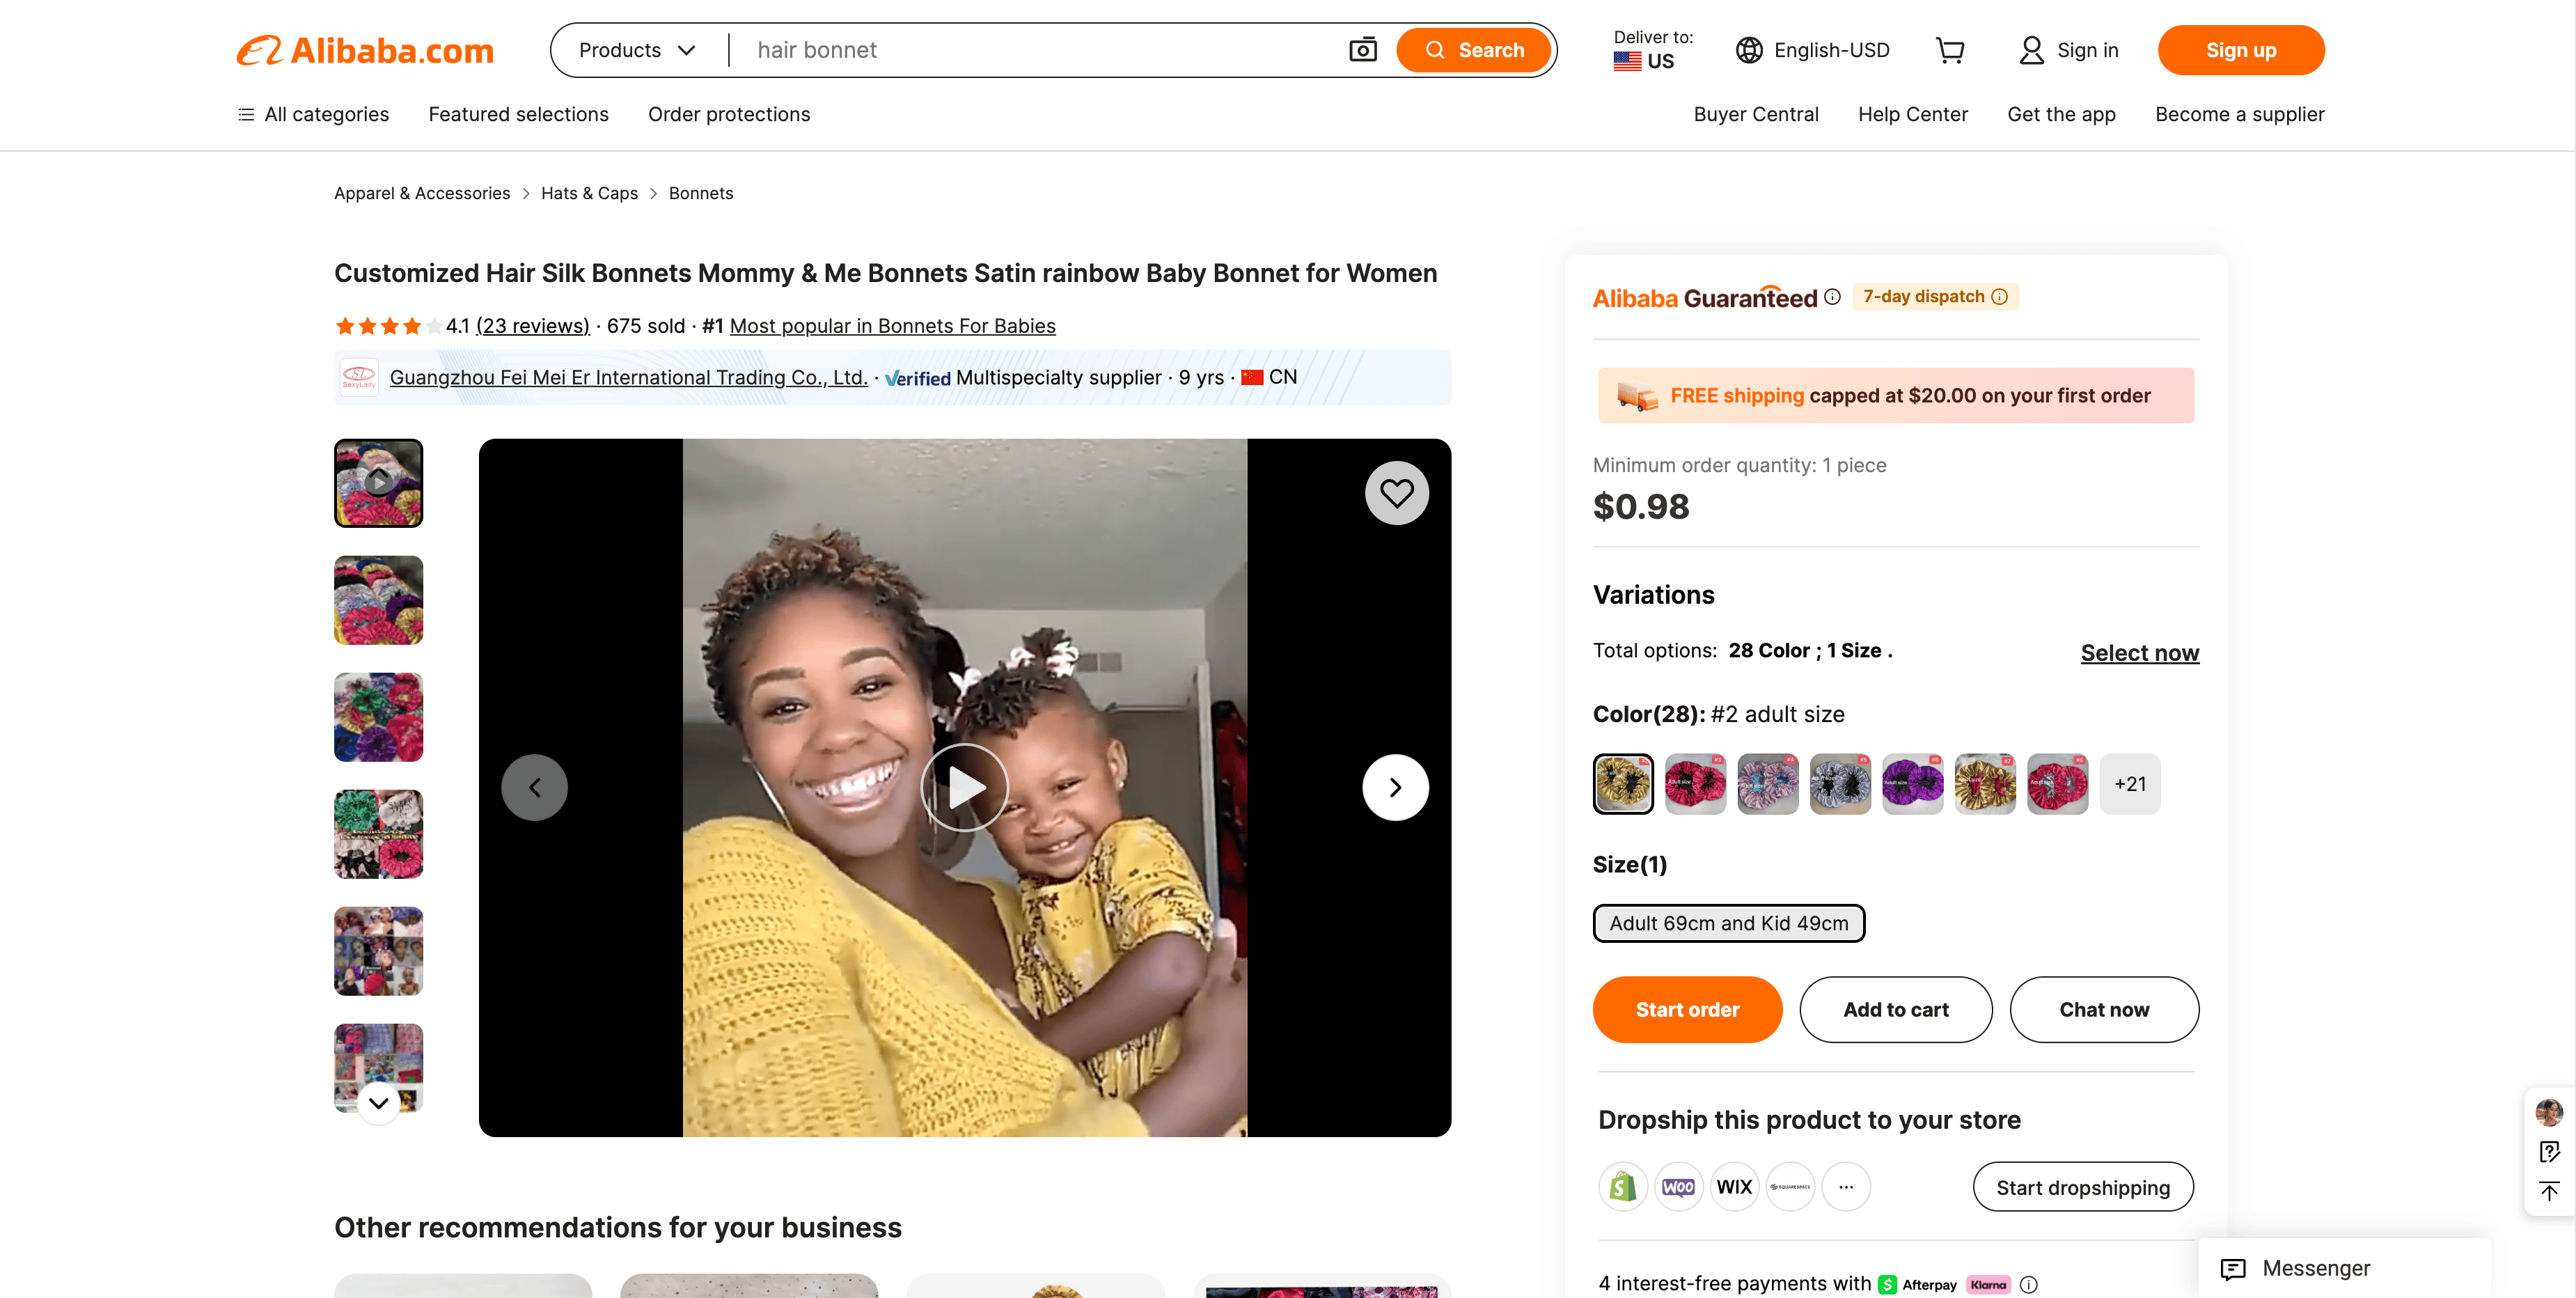Click the Shopify dropship icon

click(1623, 1187)
